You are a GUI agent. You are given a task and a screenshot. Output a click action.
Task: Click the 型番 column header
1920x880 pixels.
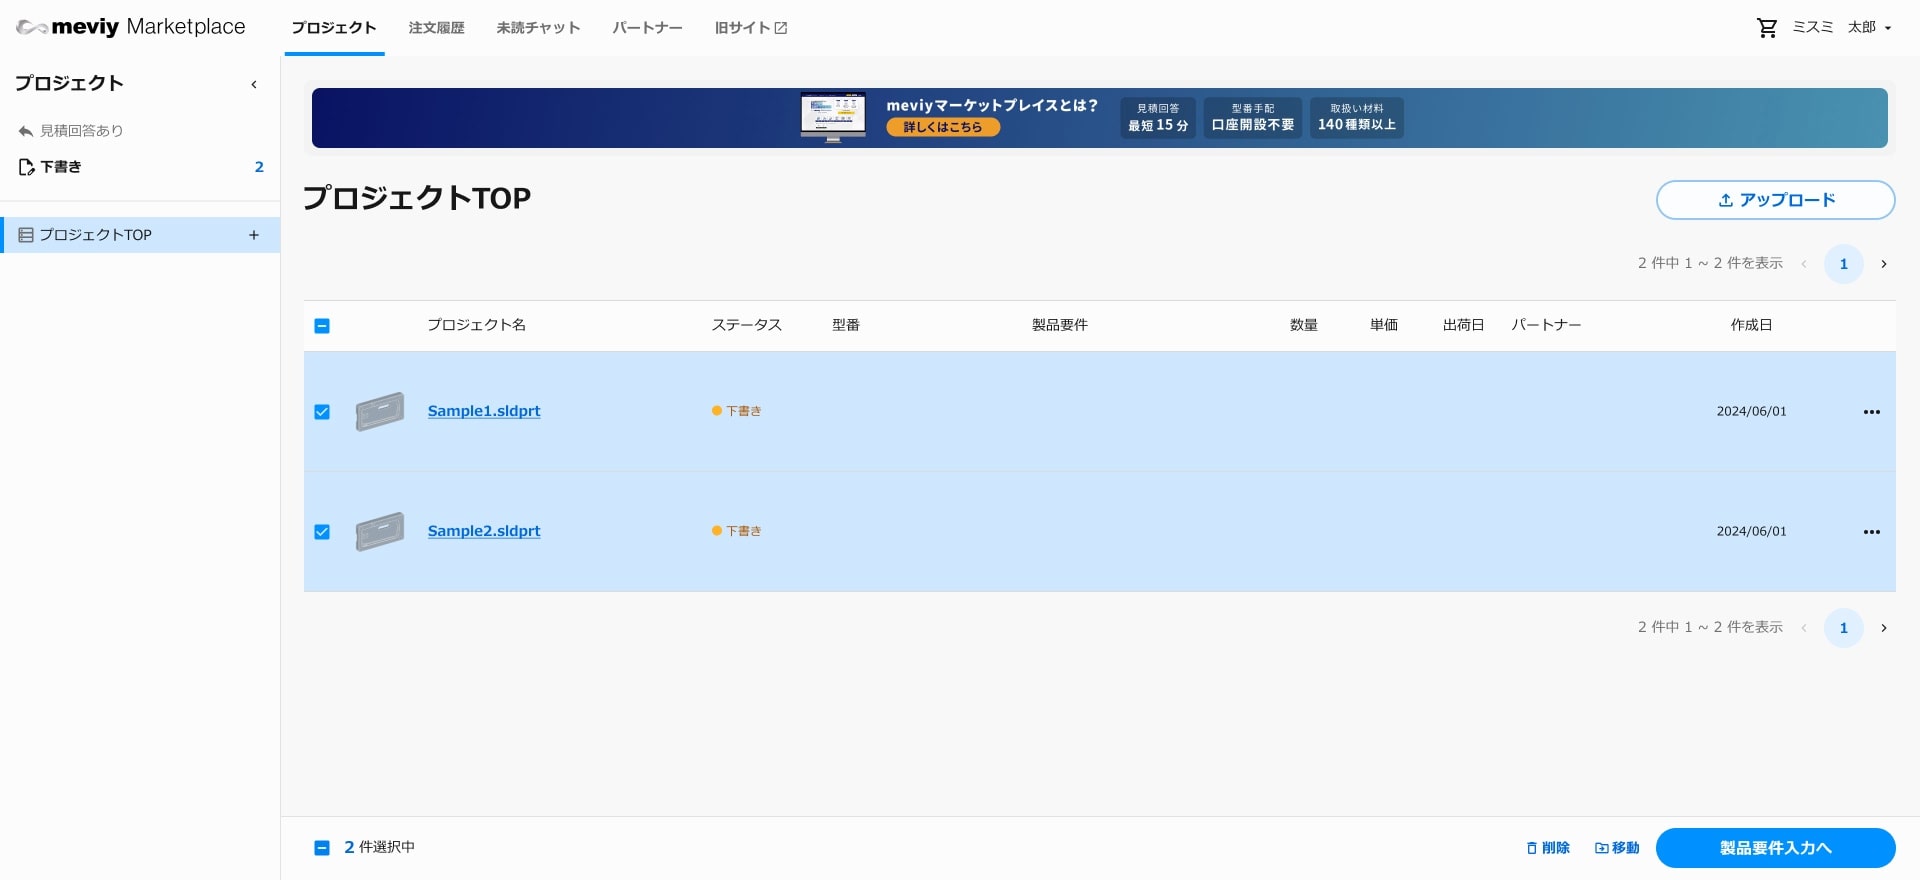(x=846, y=325)
